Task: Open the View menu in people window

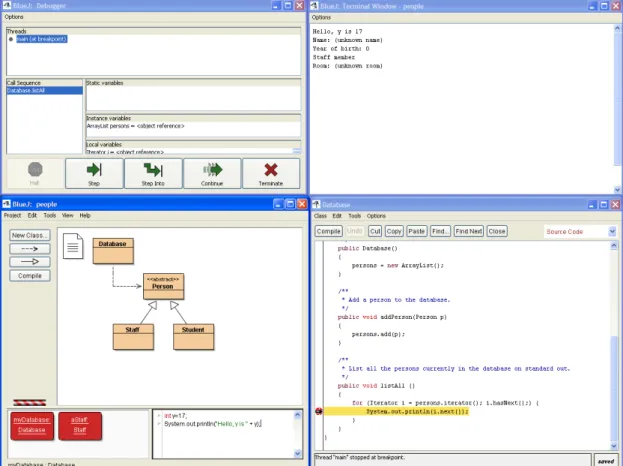Action: [x=68, y=215]
